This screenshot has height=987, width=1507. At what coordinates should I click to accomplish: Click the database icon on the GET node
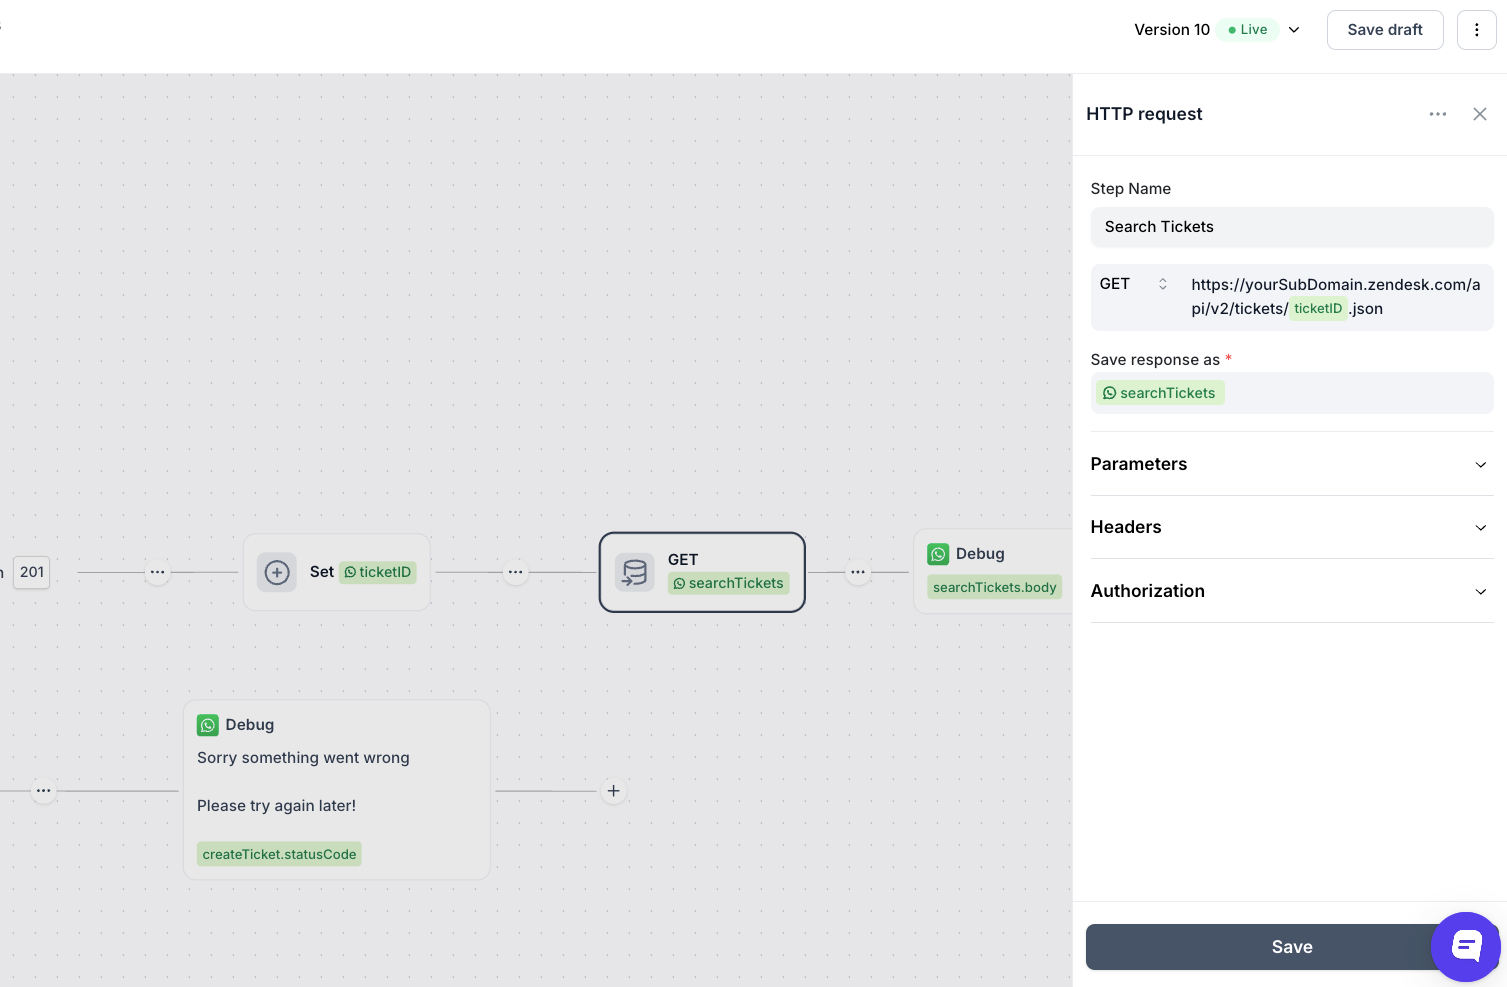point(634,572)
